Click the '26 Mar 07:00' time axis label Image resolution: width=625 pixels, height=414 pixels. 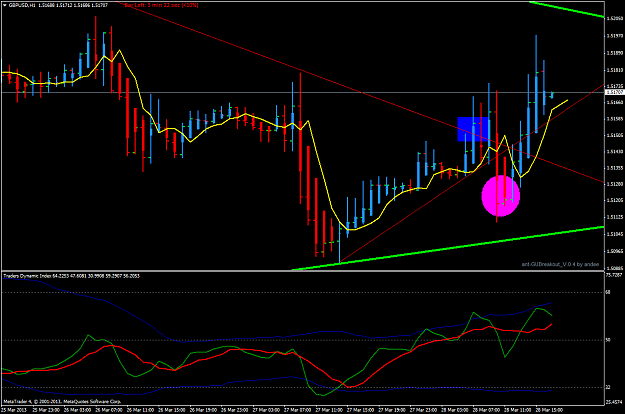click(108, 410)
